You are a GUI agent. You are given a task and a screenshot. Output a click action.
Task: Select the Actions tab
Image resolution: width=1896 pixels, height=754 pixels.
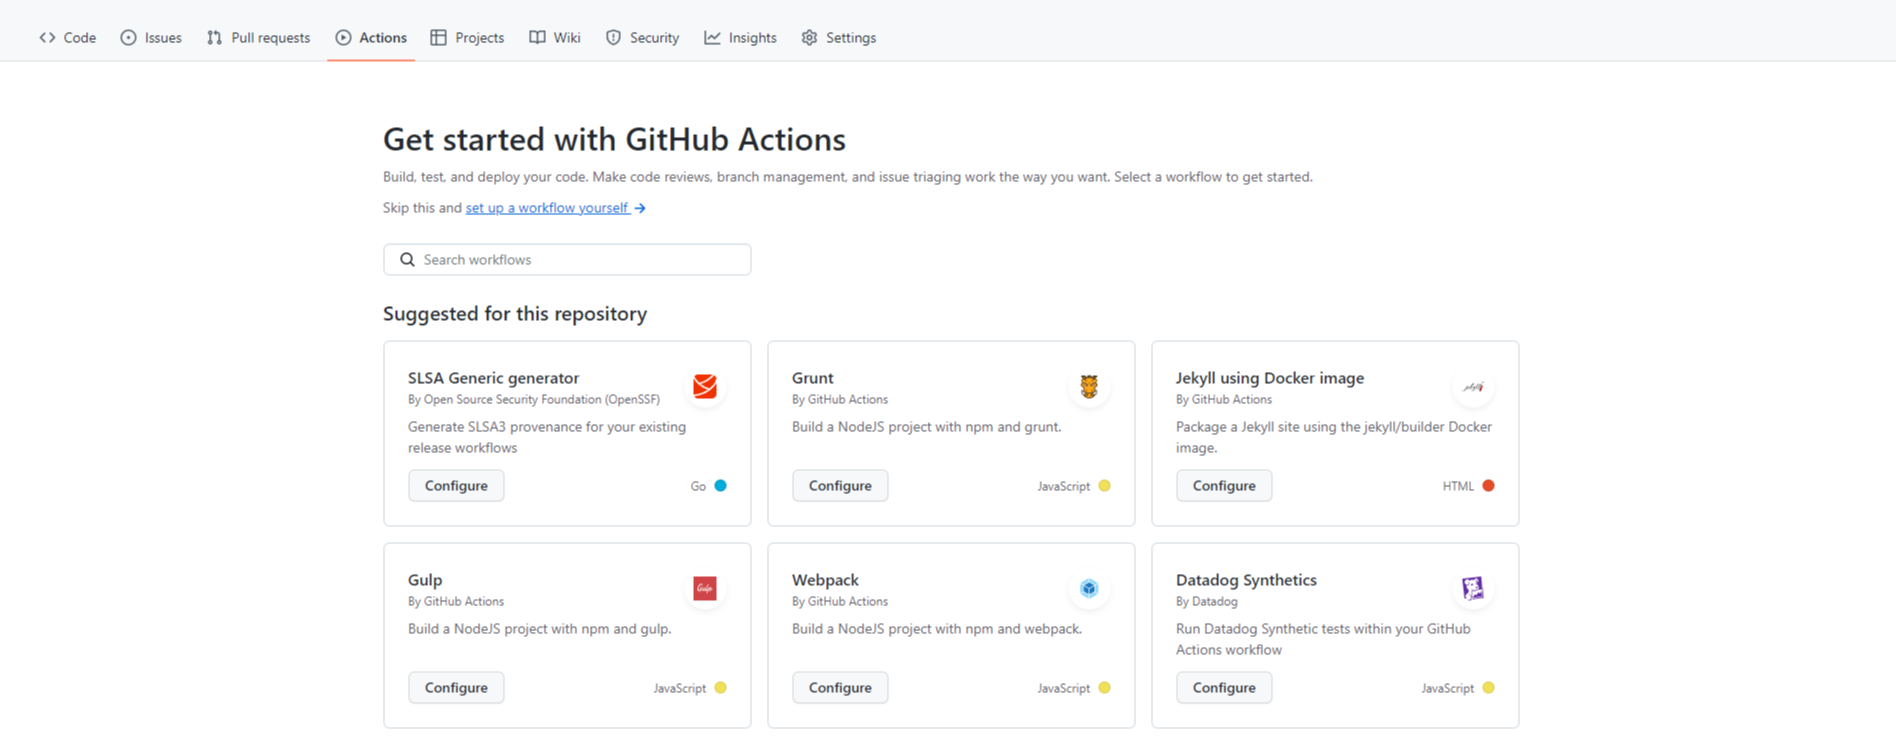(x=371, y=37)
